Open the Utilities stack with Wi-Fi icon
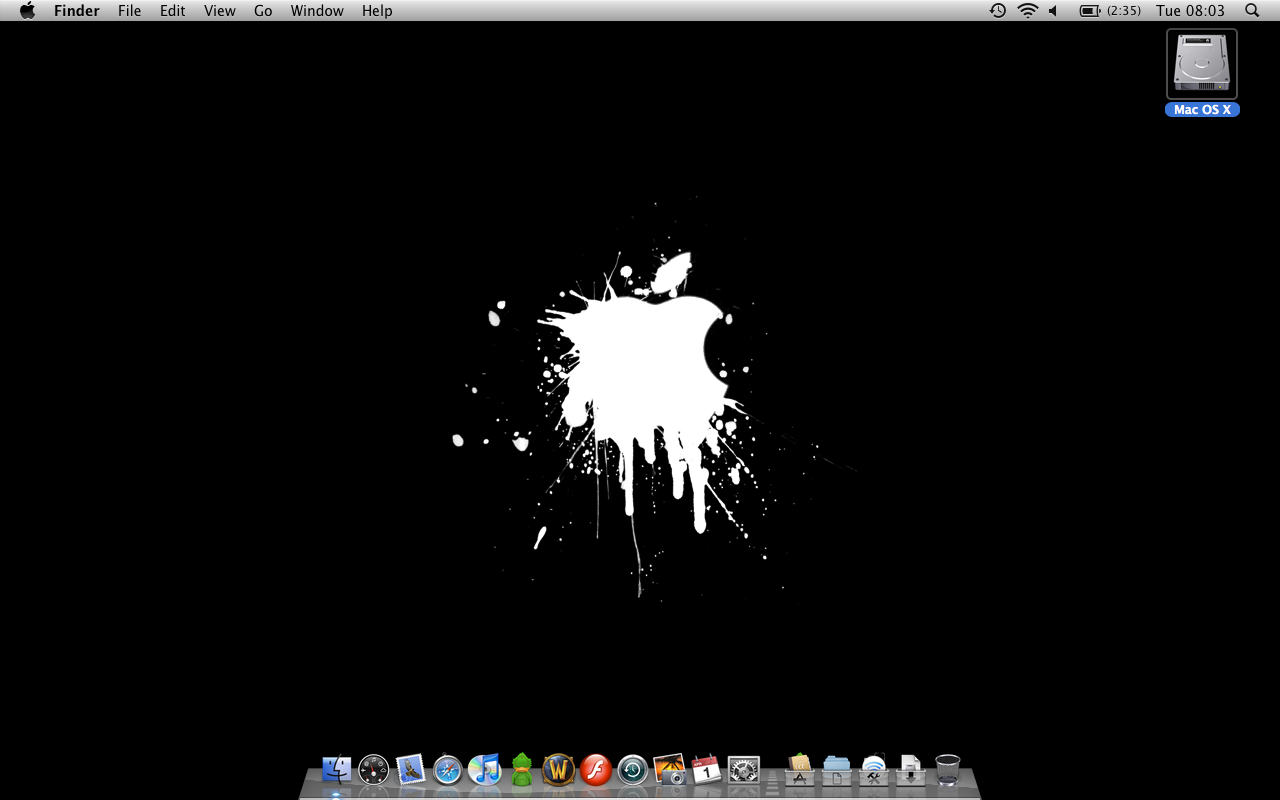 (873, 770)
